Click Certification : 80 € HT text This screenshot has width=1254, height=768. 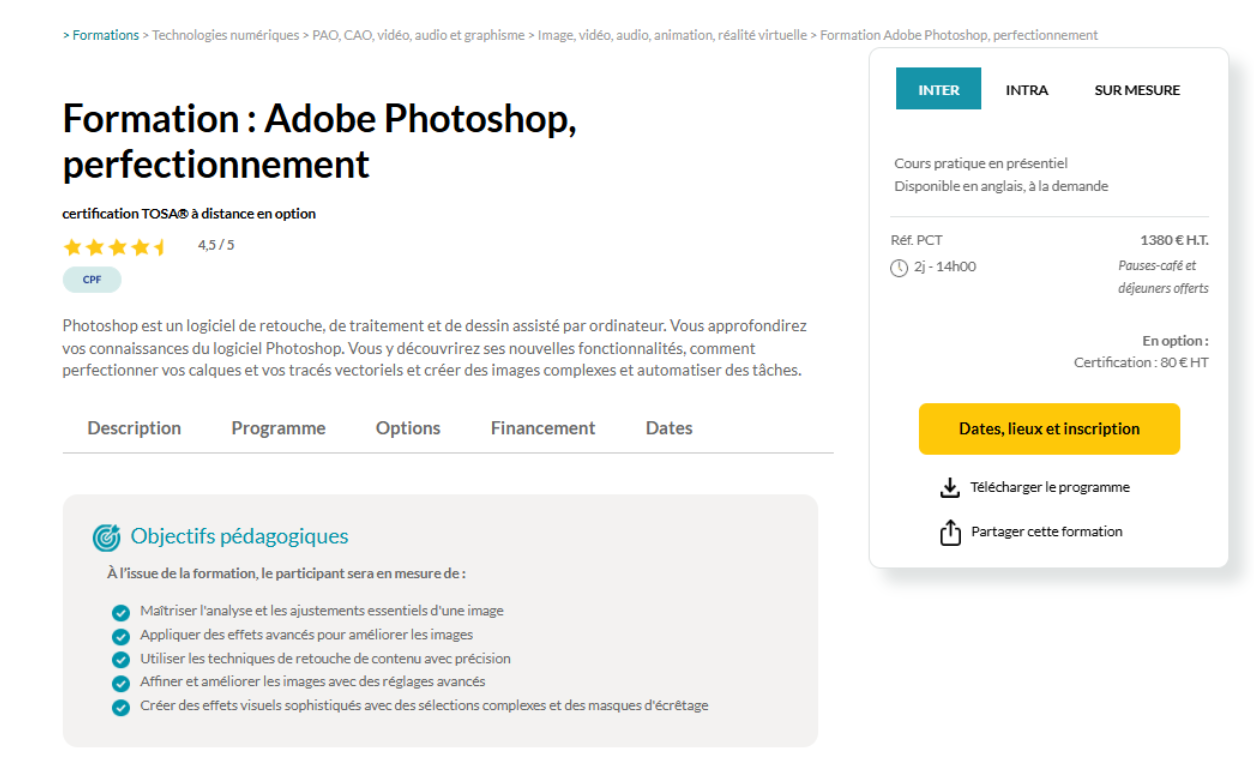point(1141,363)
